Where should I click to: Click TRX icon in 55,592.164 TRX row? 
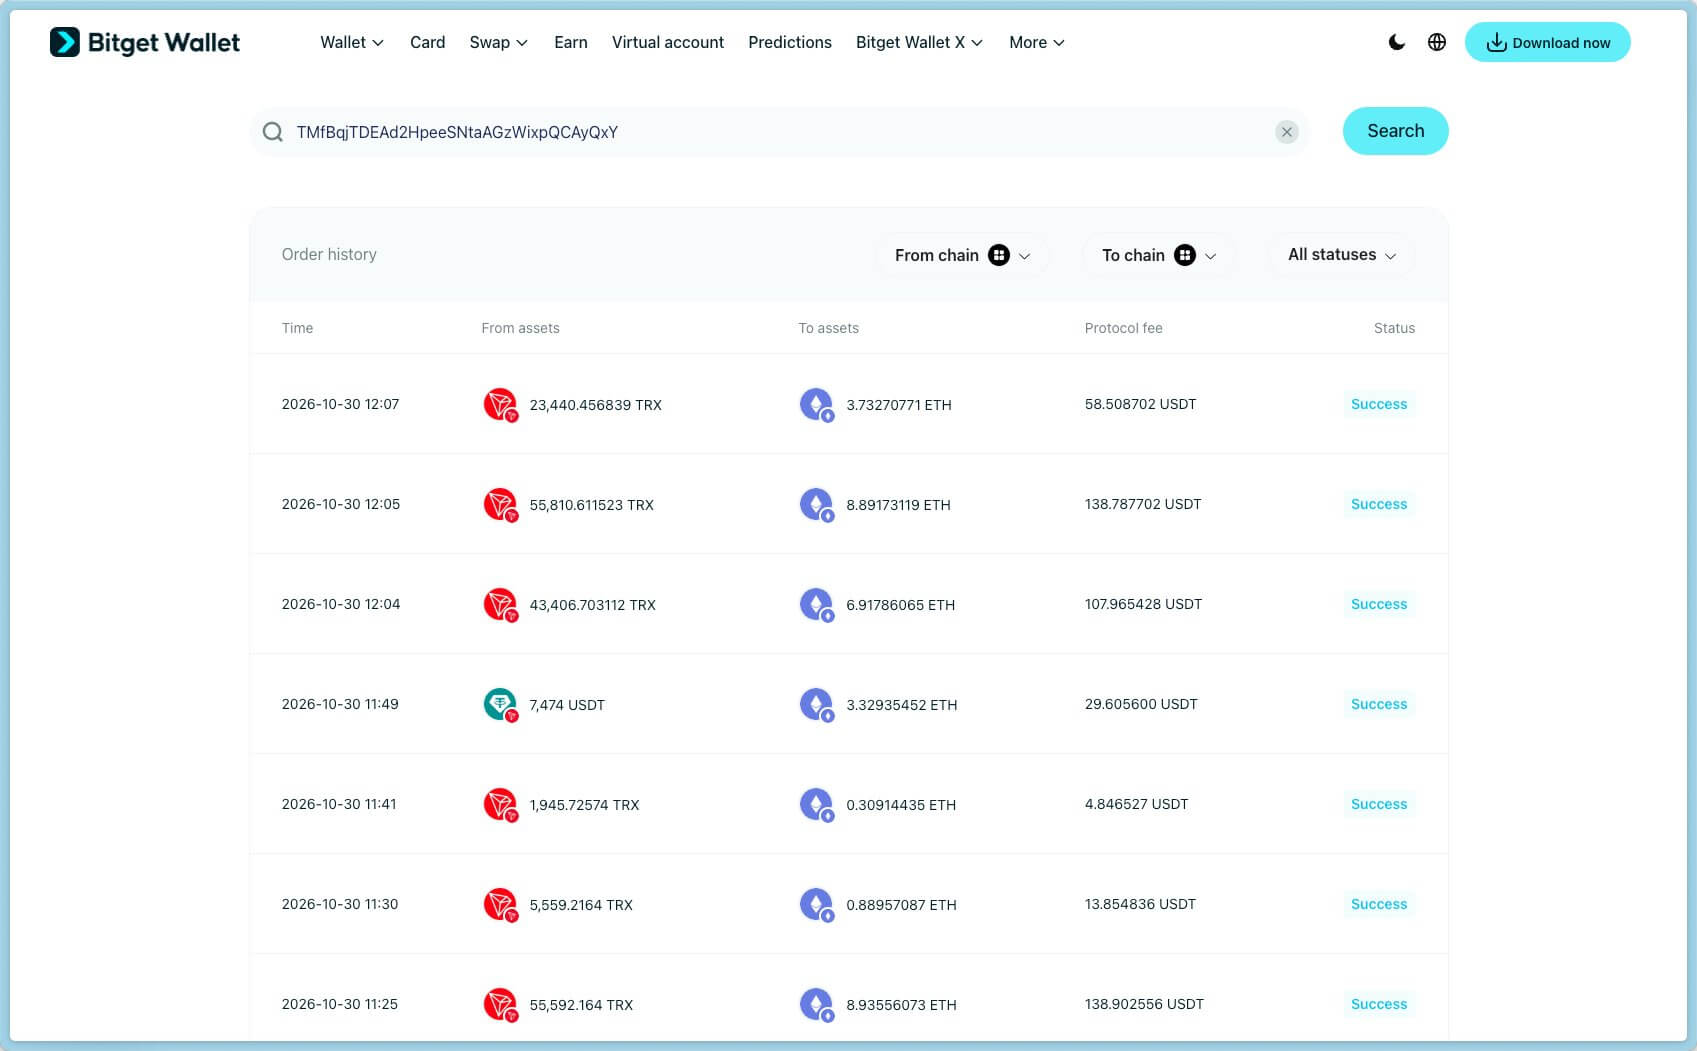click(500, 1004)
